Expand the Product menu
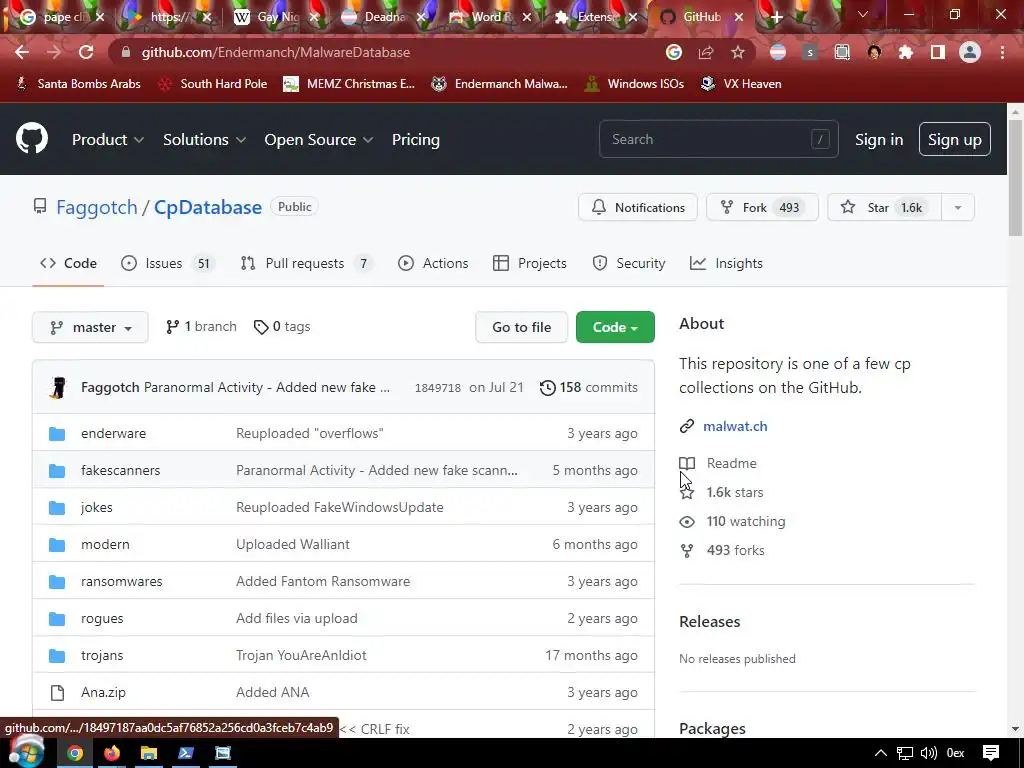Image resolution: width=1024 pixels, height=768 pixels. tap(108, 140)
